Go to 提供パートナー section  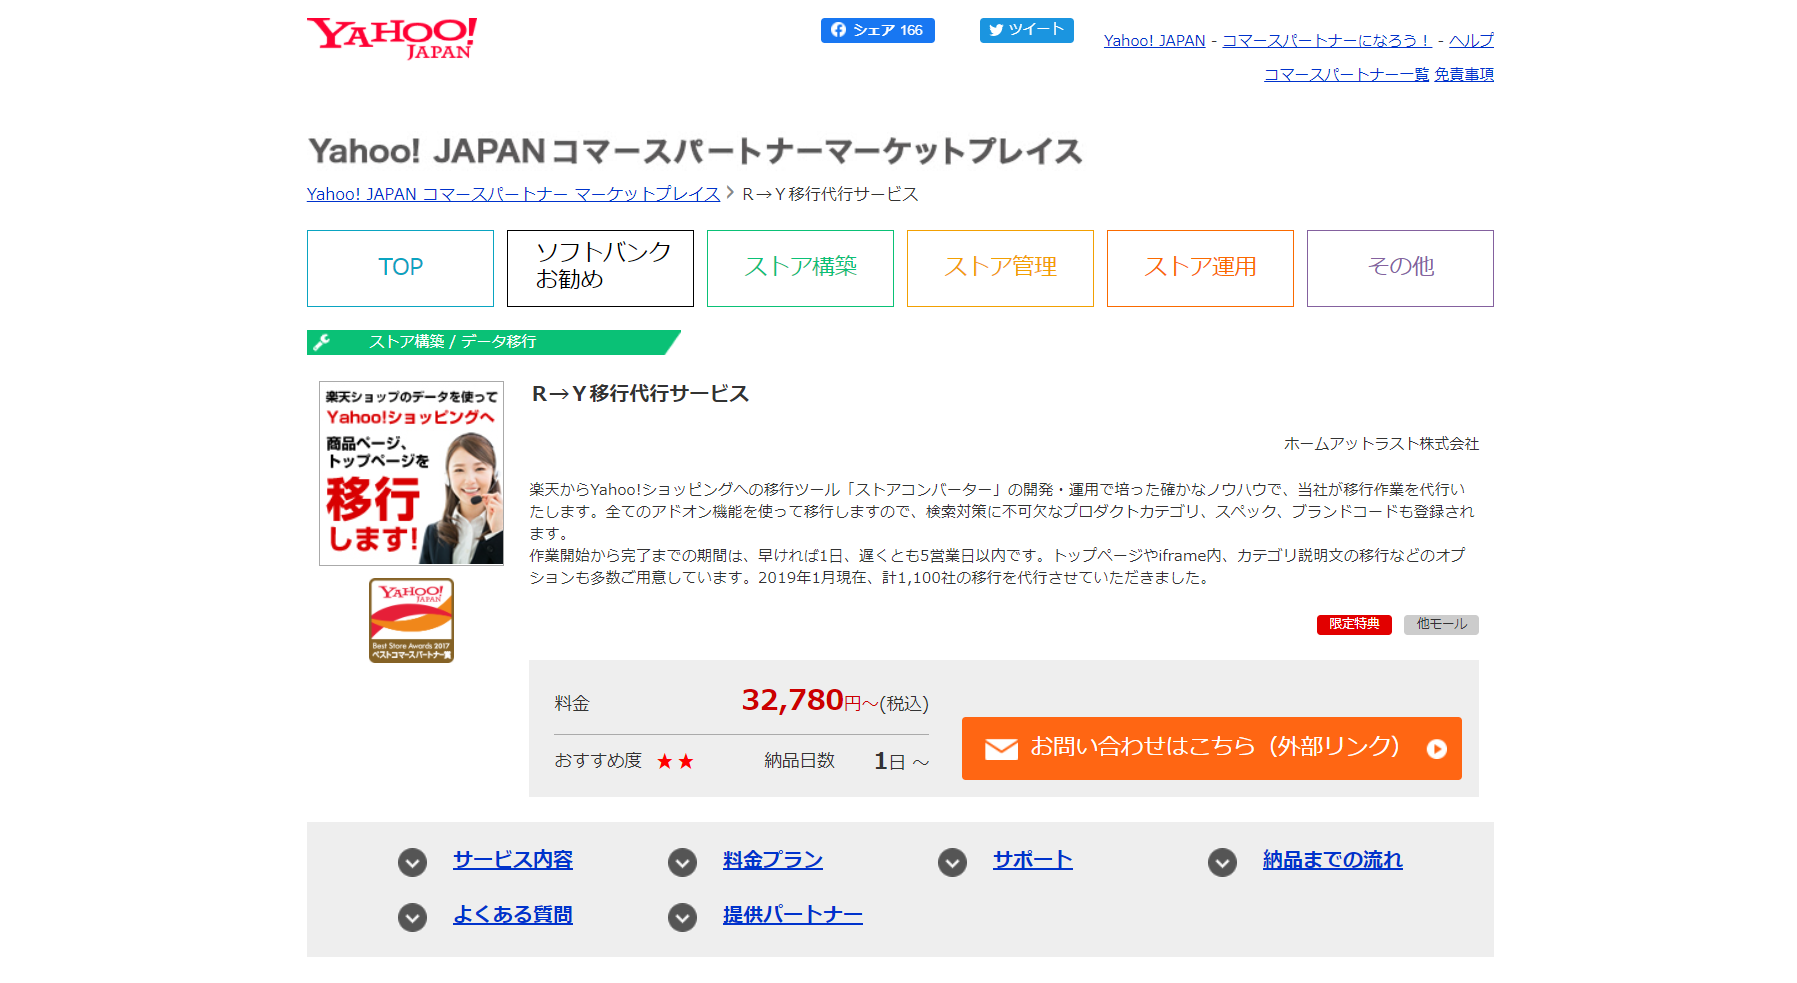(x=792, y=915)
